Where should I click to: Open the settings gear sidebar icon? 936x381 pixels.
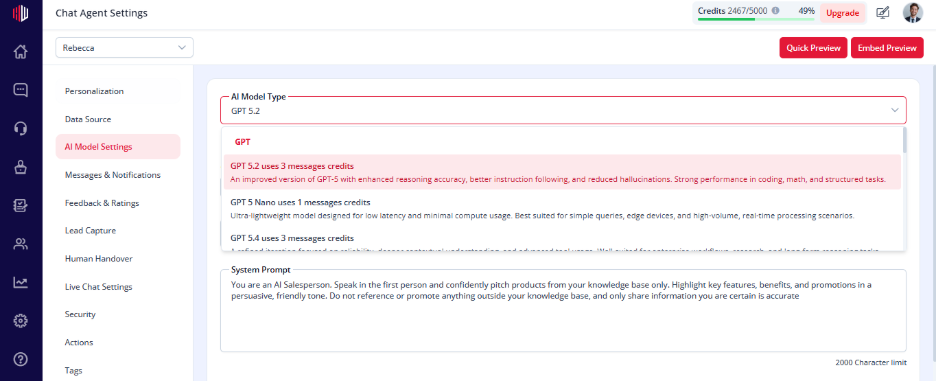coord(21,321)
